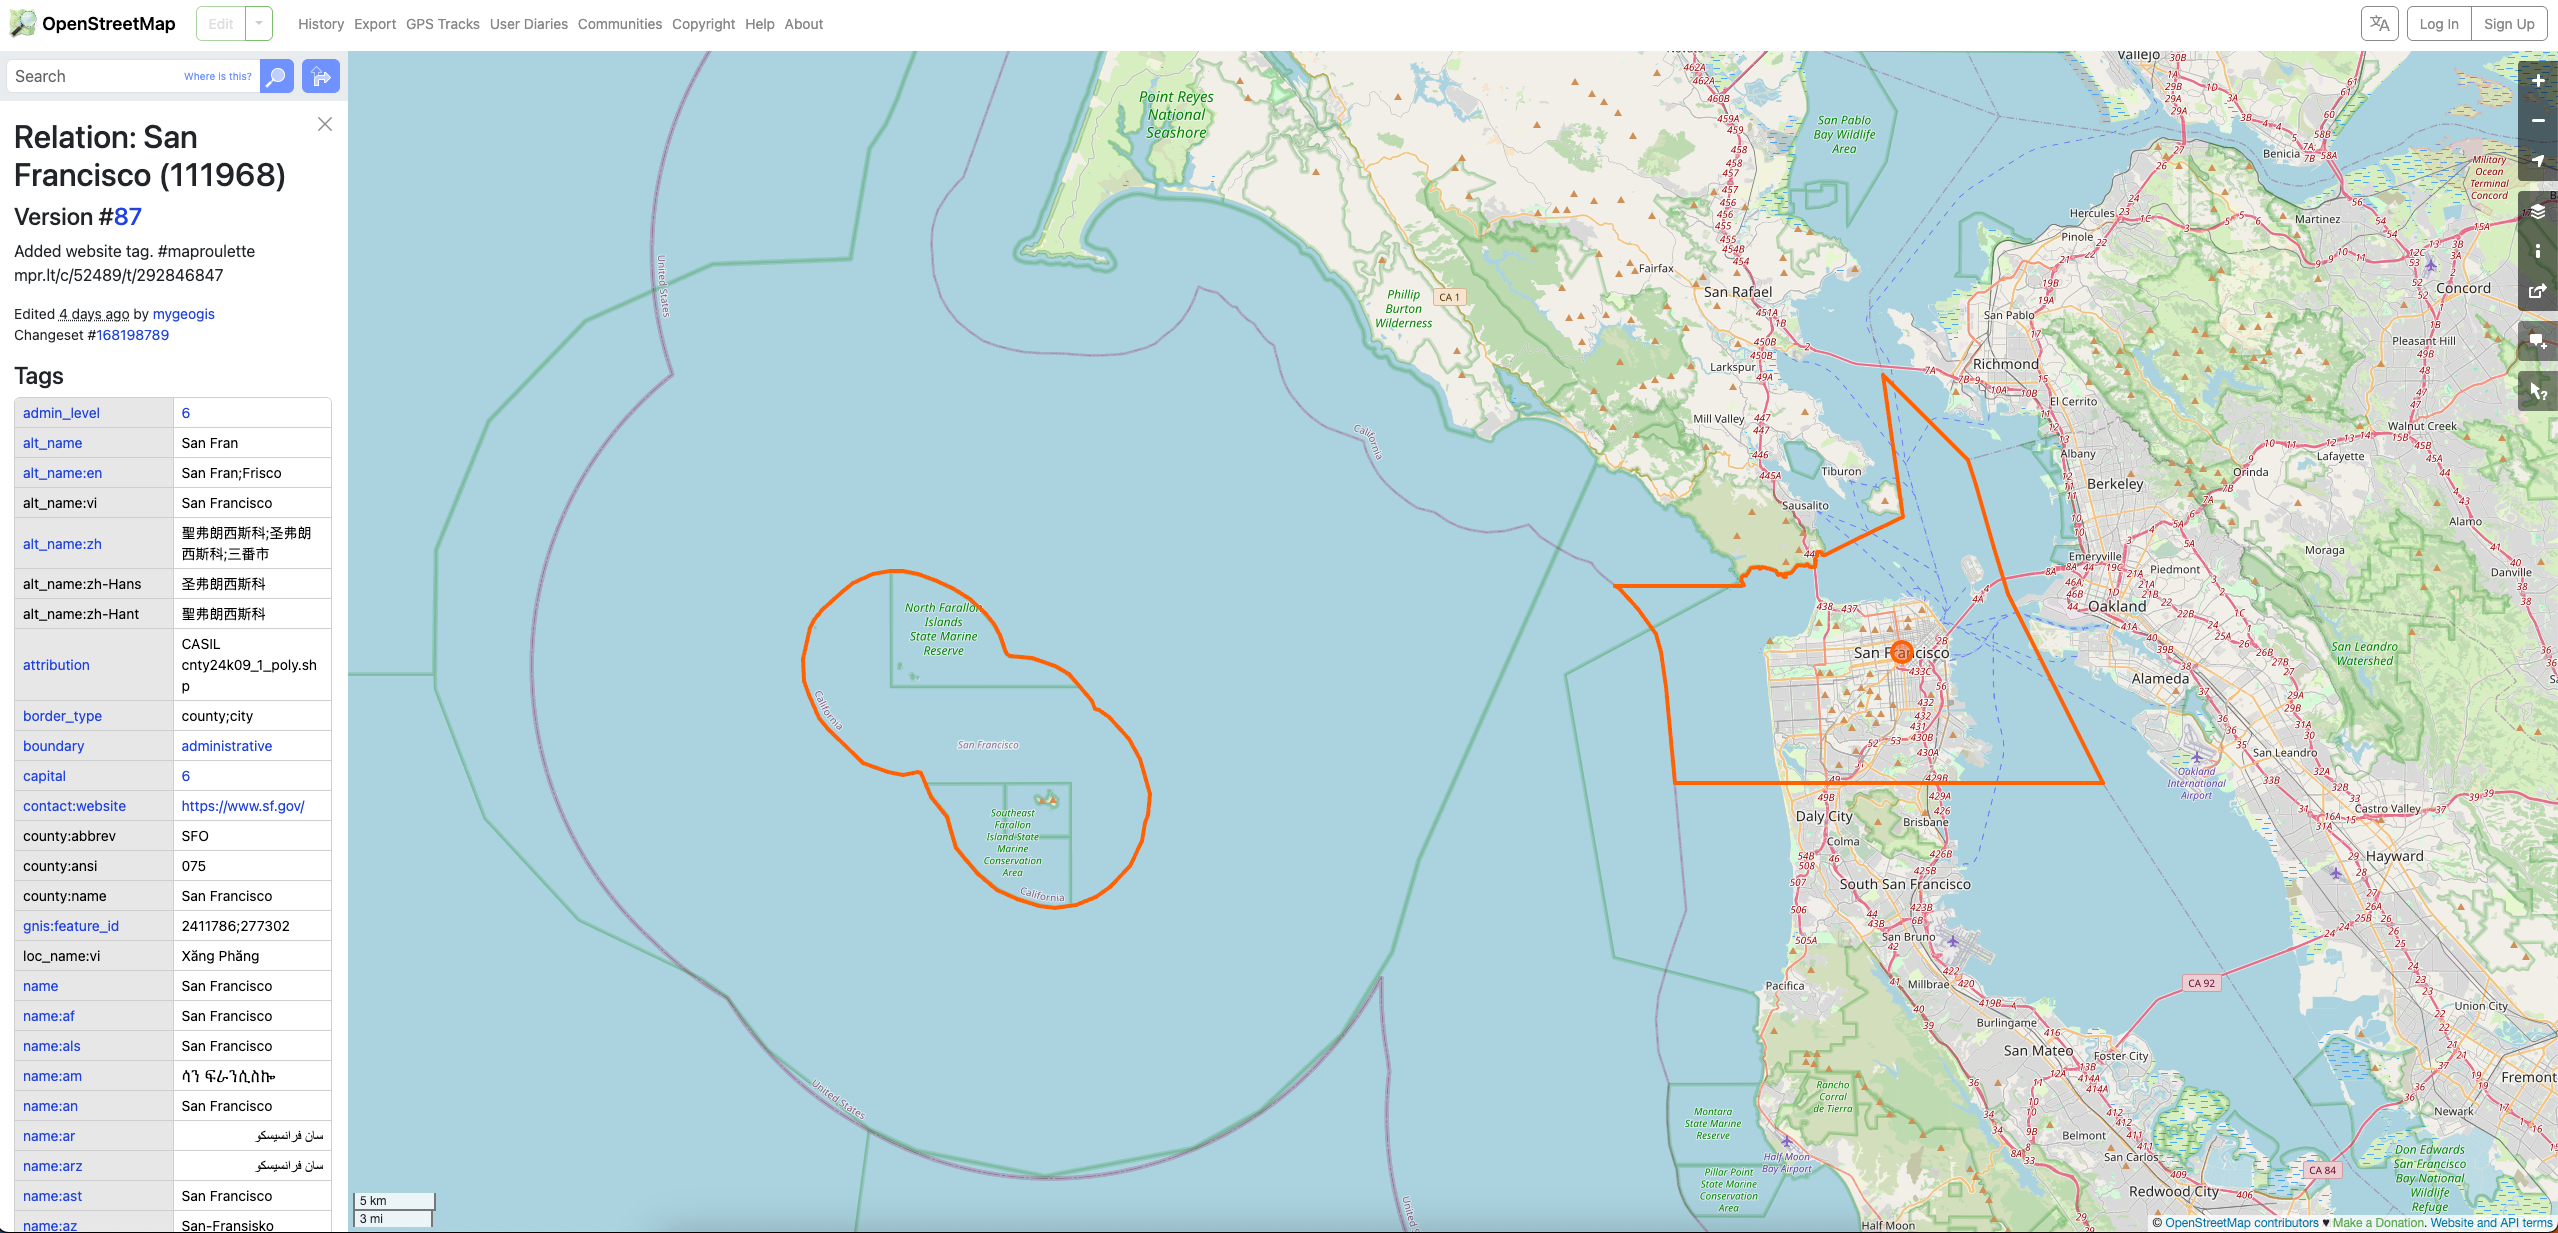Click the name:af tag key
The height and width of the screenshot is (1233, 2558).
point(49,1016)
